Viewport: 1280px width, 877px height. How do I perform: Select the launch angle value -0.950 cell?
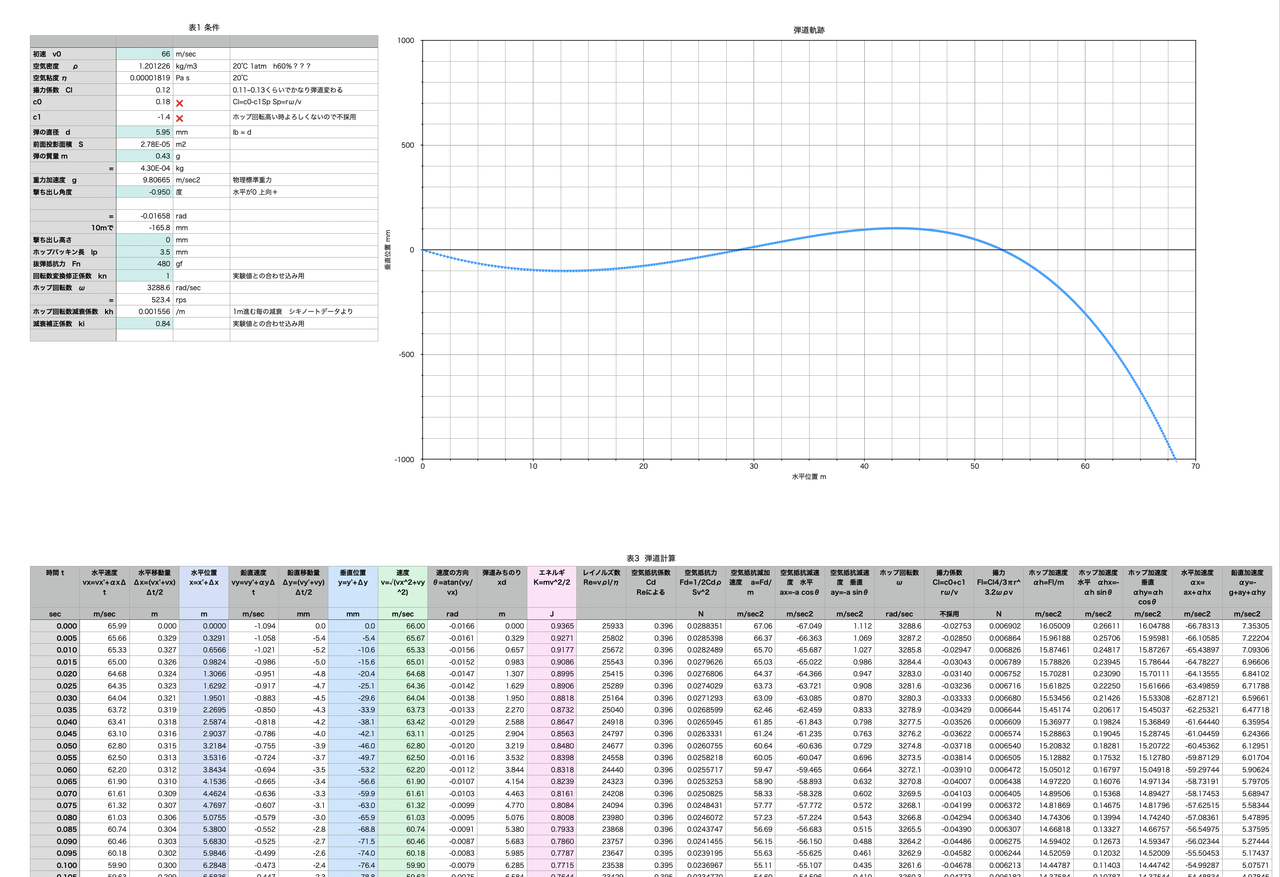[145, 192]
